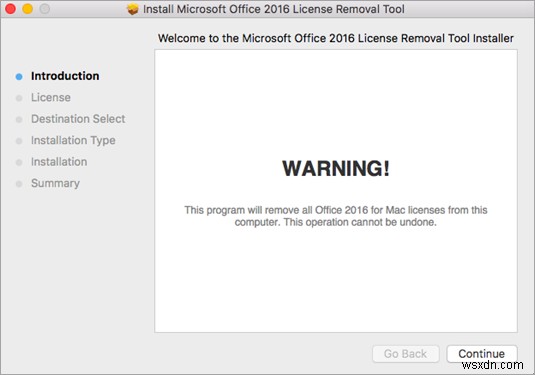The image size is (535, 375).
Task: Click the blue bullet beside Introduction
Action: (19, 77)
